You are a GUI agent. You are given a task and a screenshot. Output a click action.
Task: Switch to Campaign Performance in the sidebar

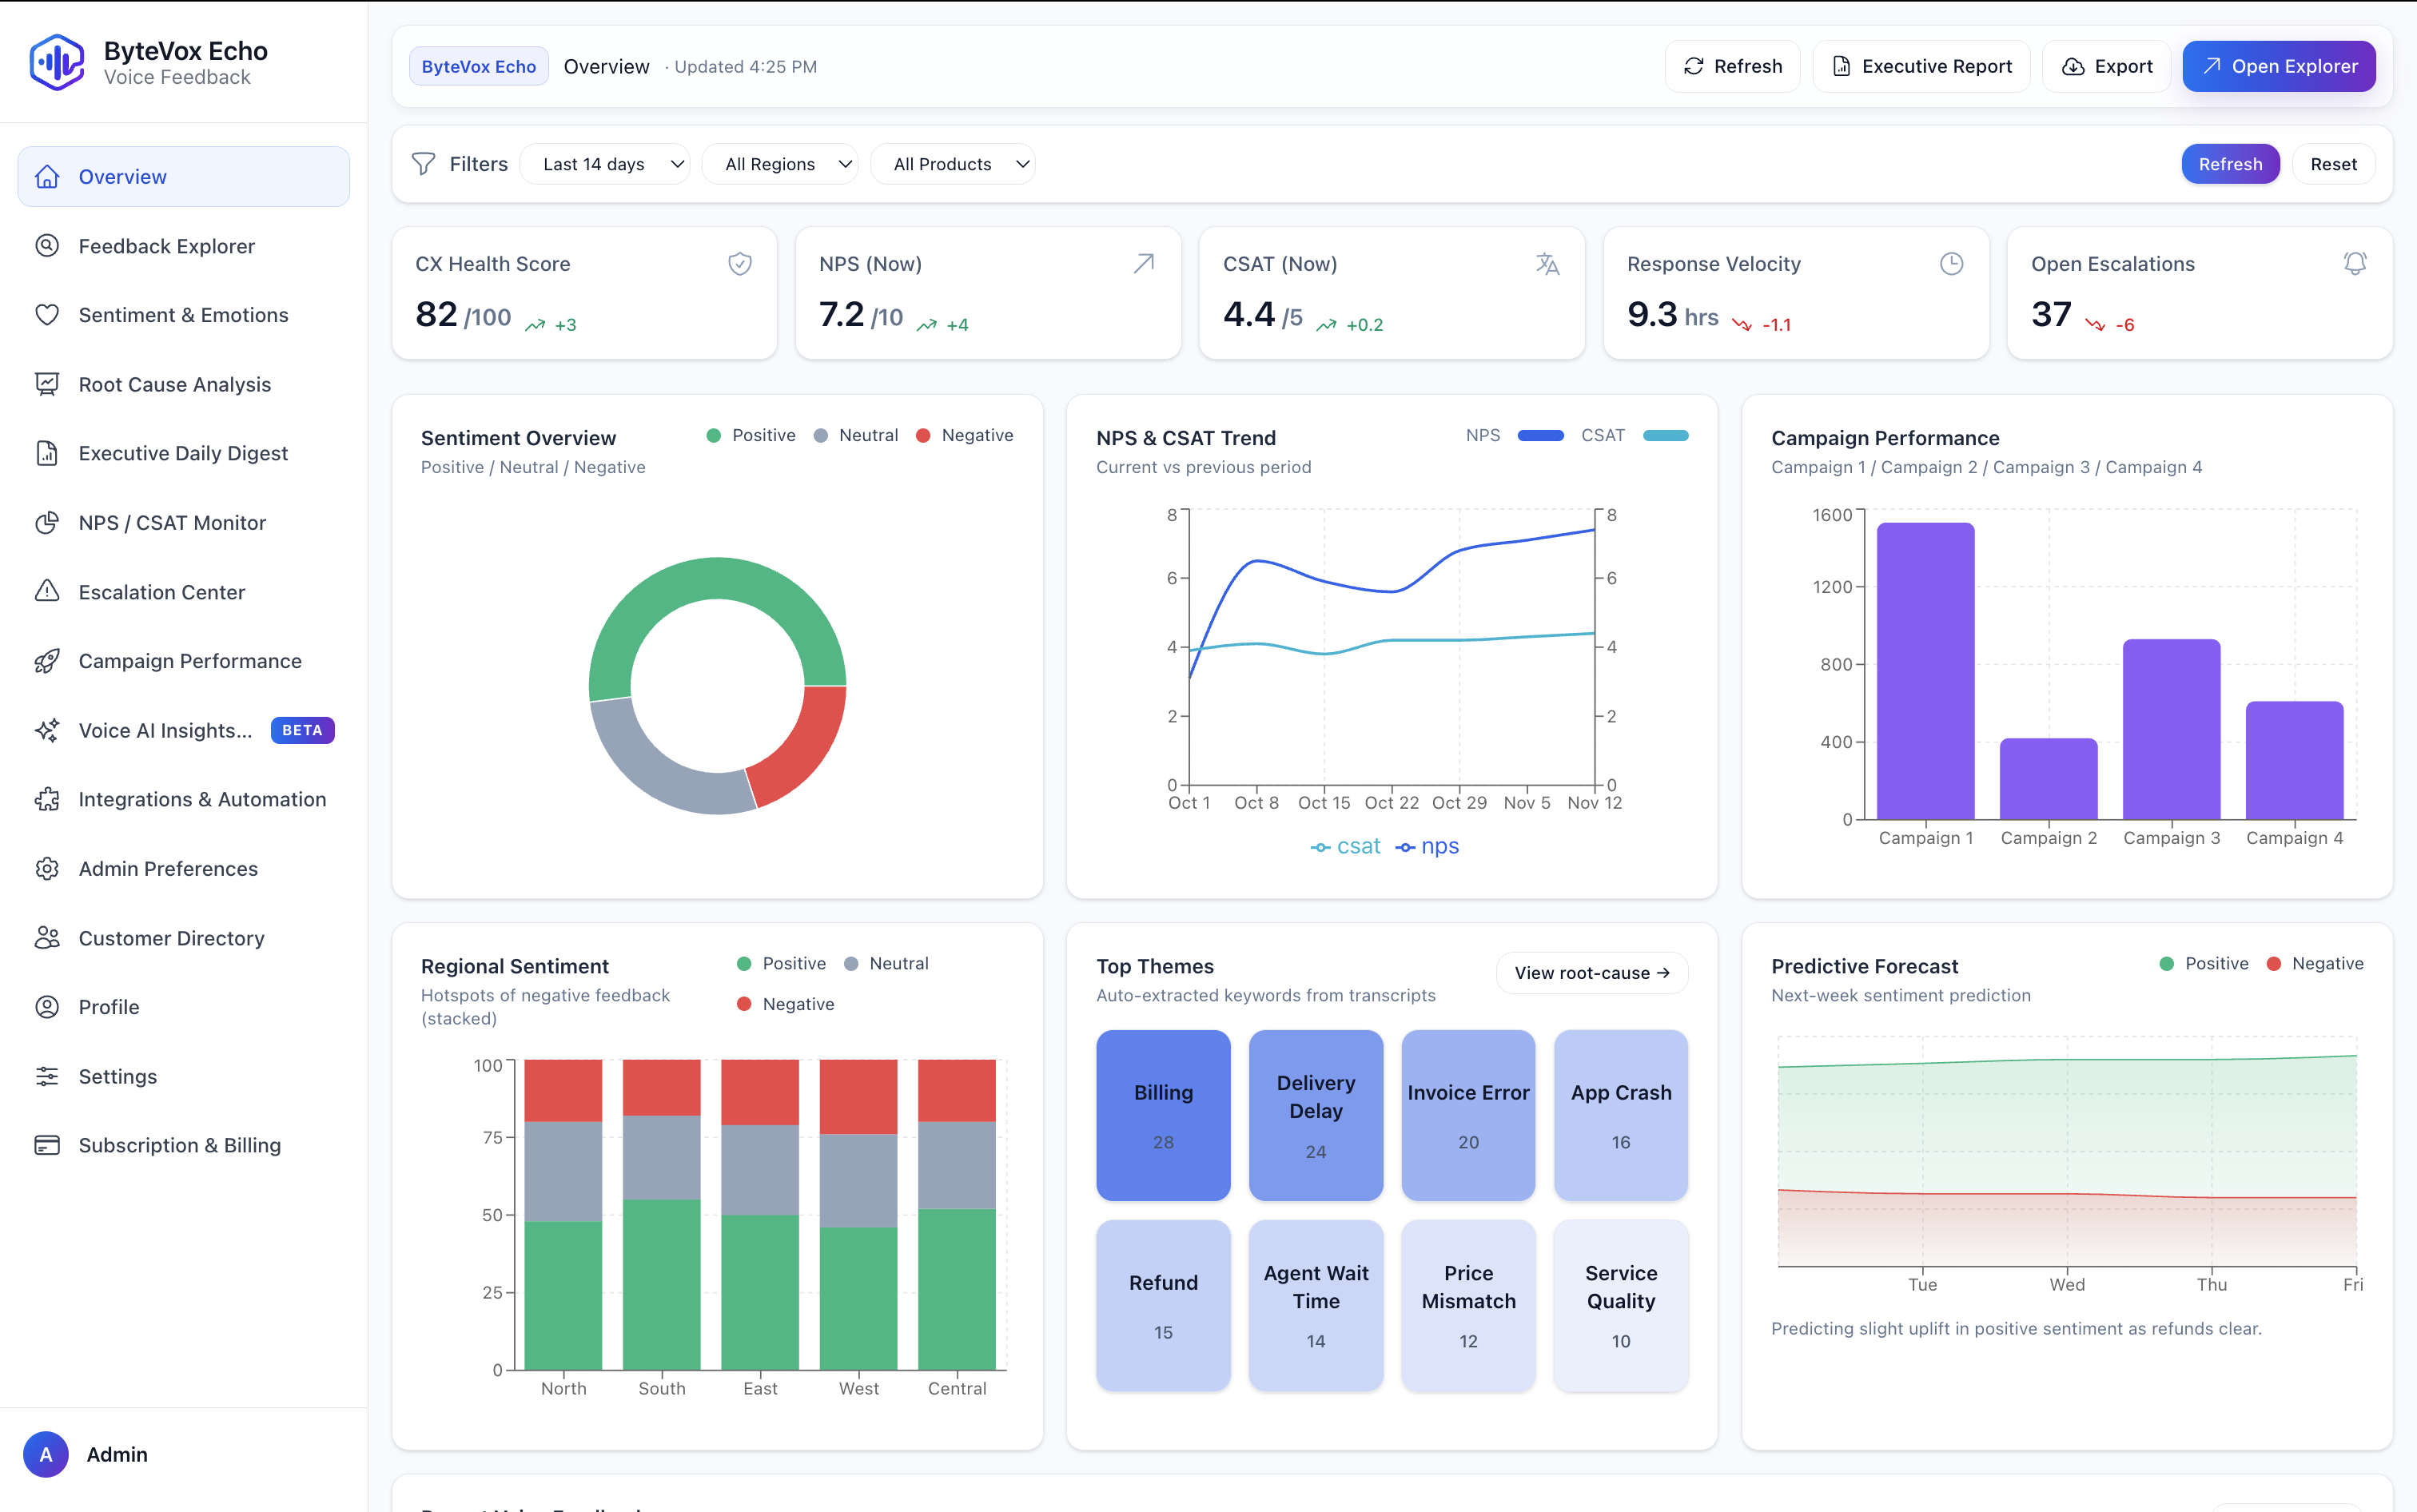tap(190, 660)
